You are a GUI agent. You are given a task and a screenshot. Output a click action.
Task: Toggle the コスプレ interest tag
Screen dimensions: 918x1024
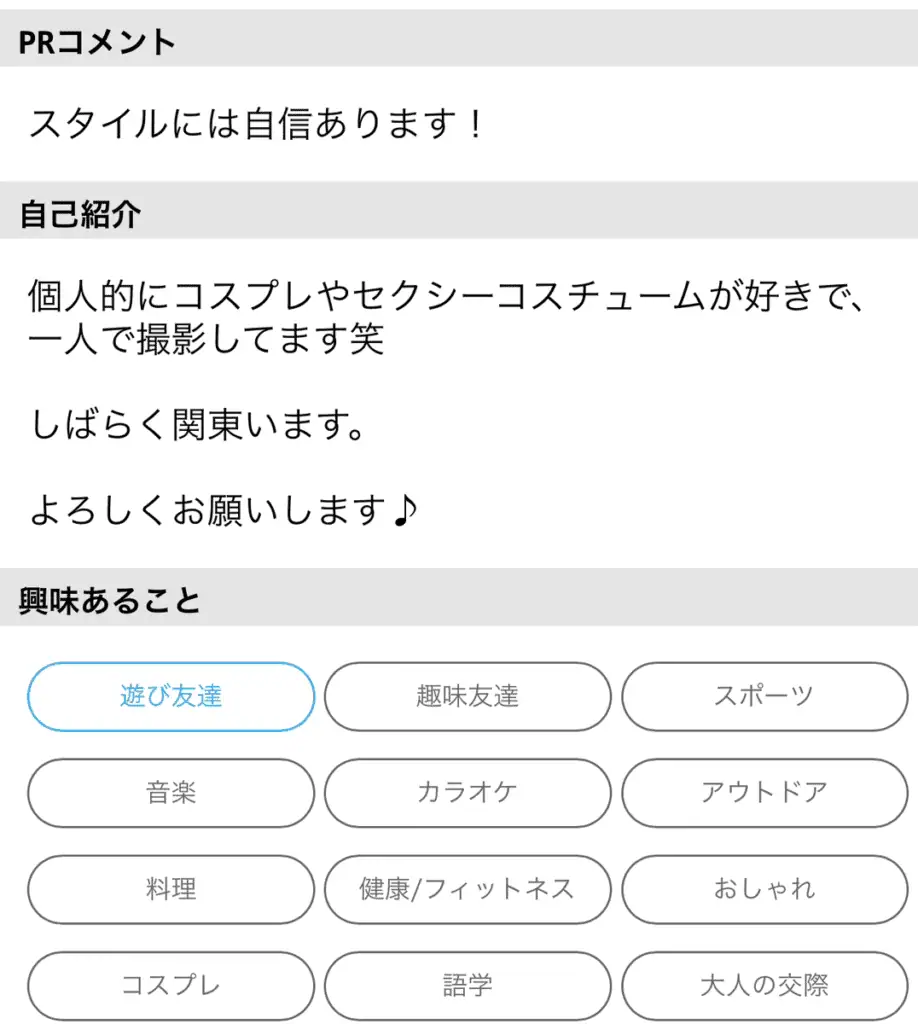click(171, 985)
